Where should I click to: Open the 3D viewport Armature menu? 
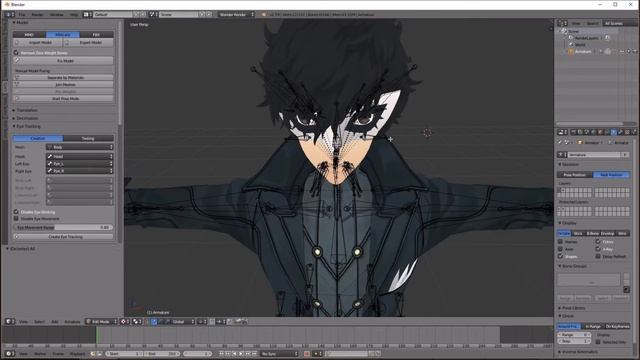pyautogui.click(x=72, y=322)
